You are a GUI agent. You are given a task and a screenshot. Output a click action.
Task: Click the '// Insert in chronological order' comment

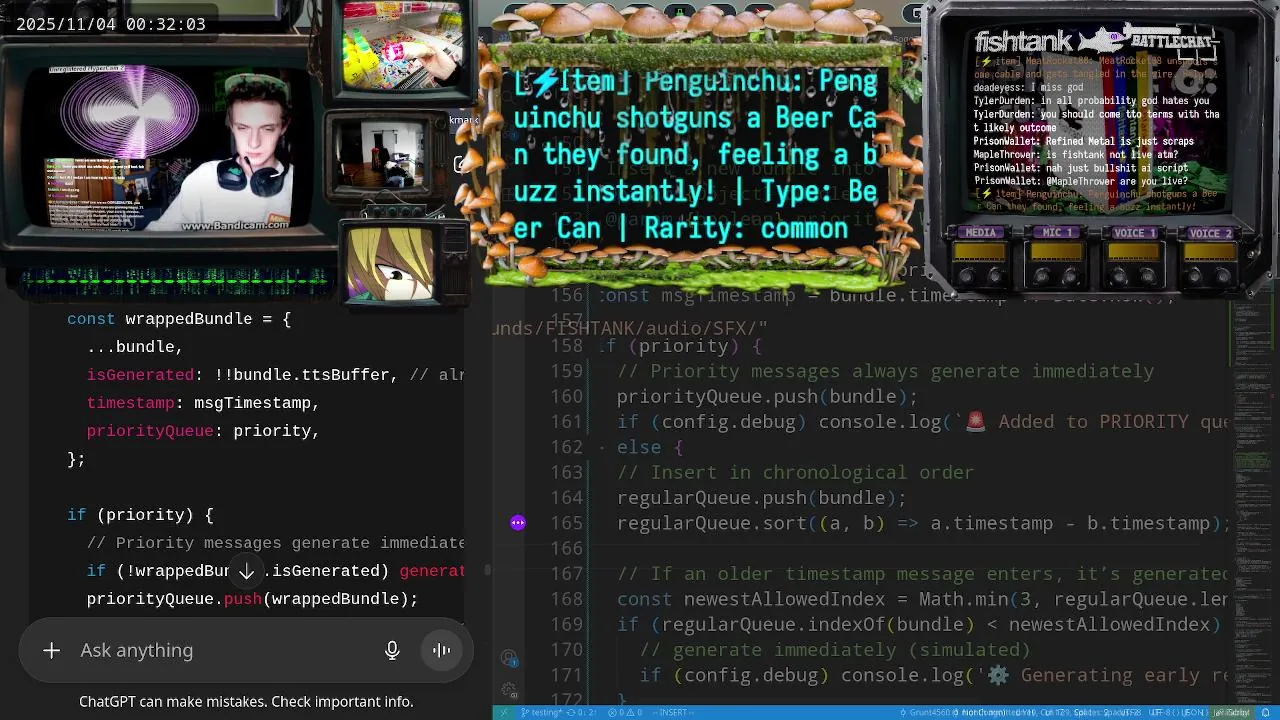tap(796, 472)
